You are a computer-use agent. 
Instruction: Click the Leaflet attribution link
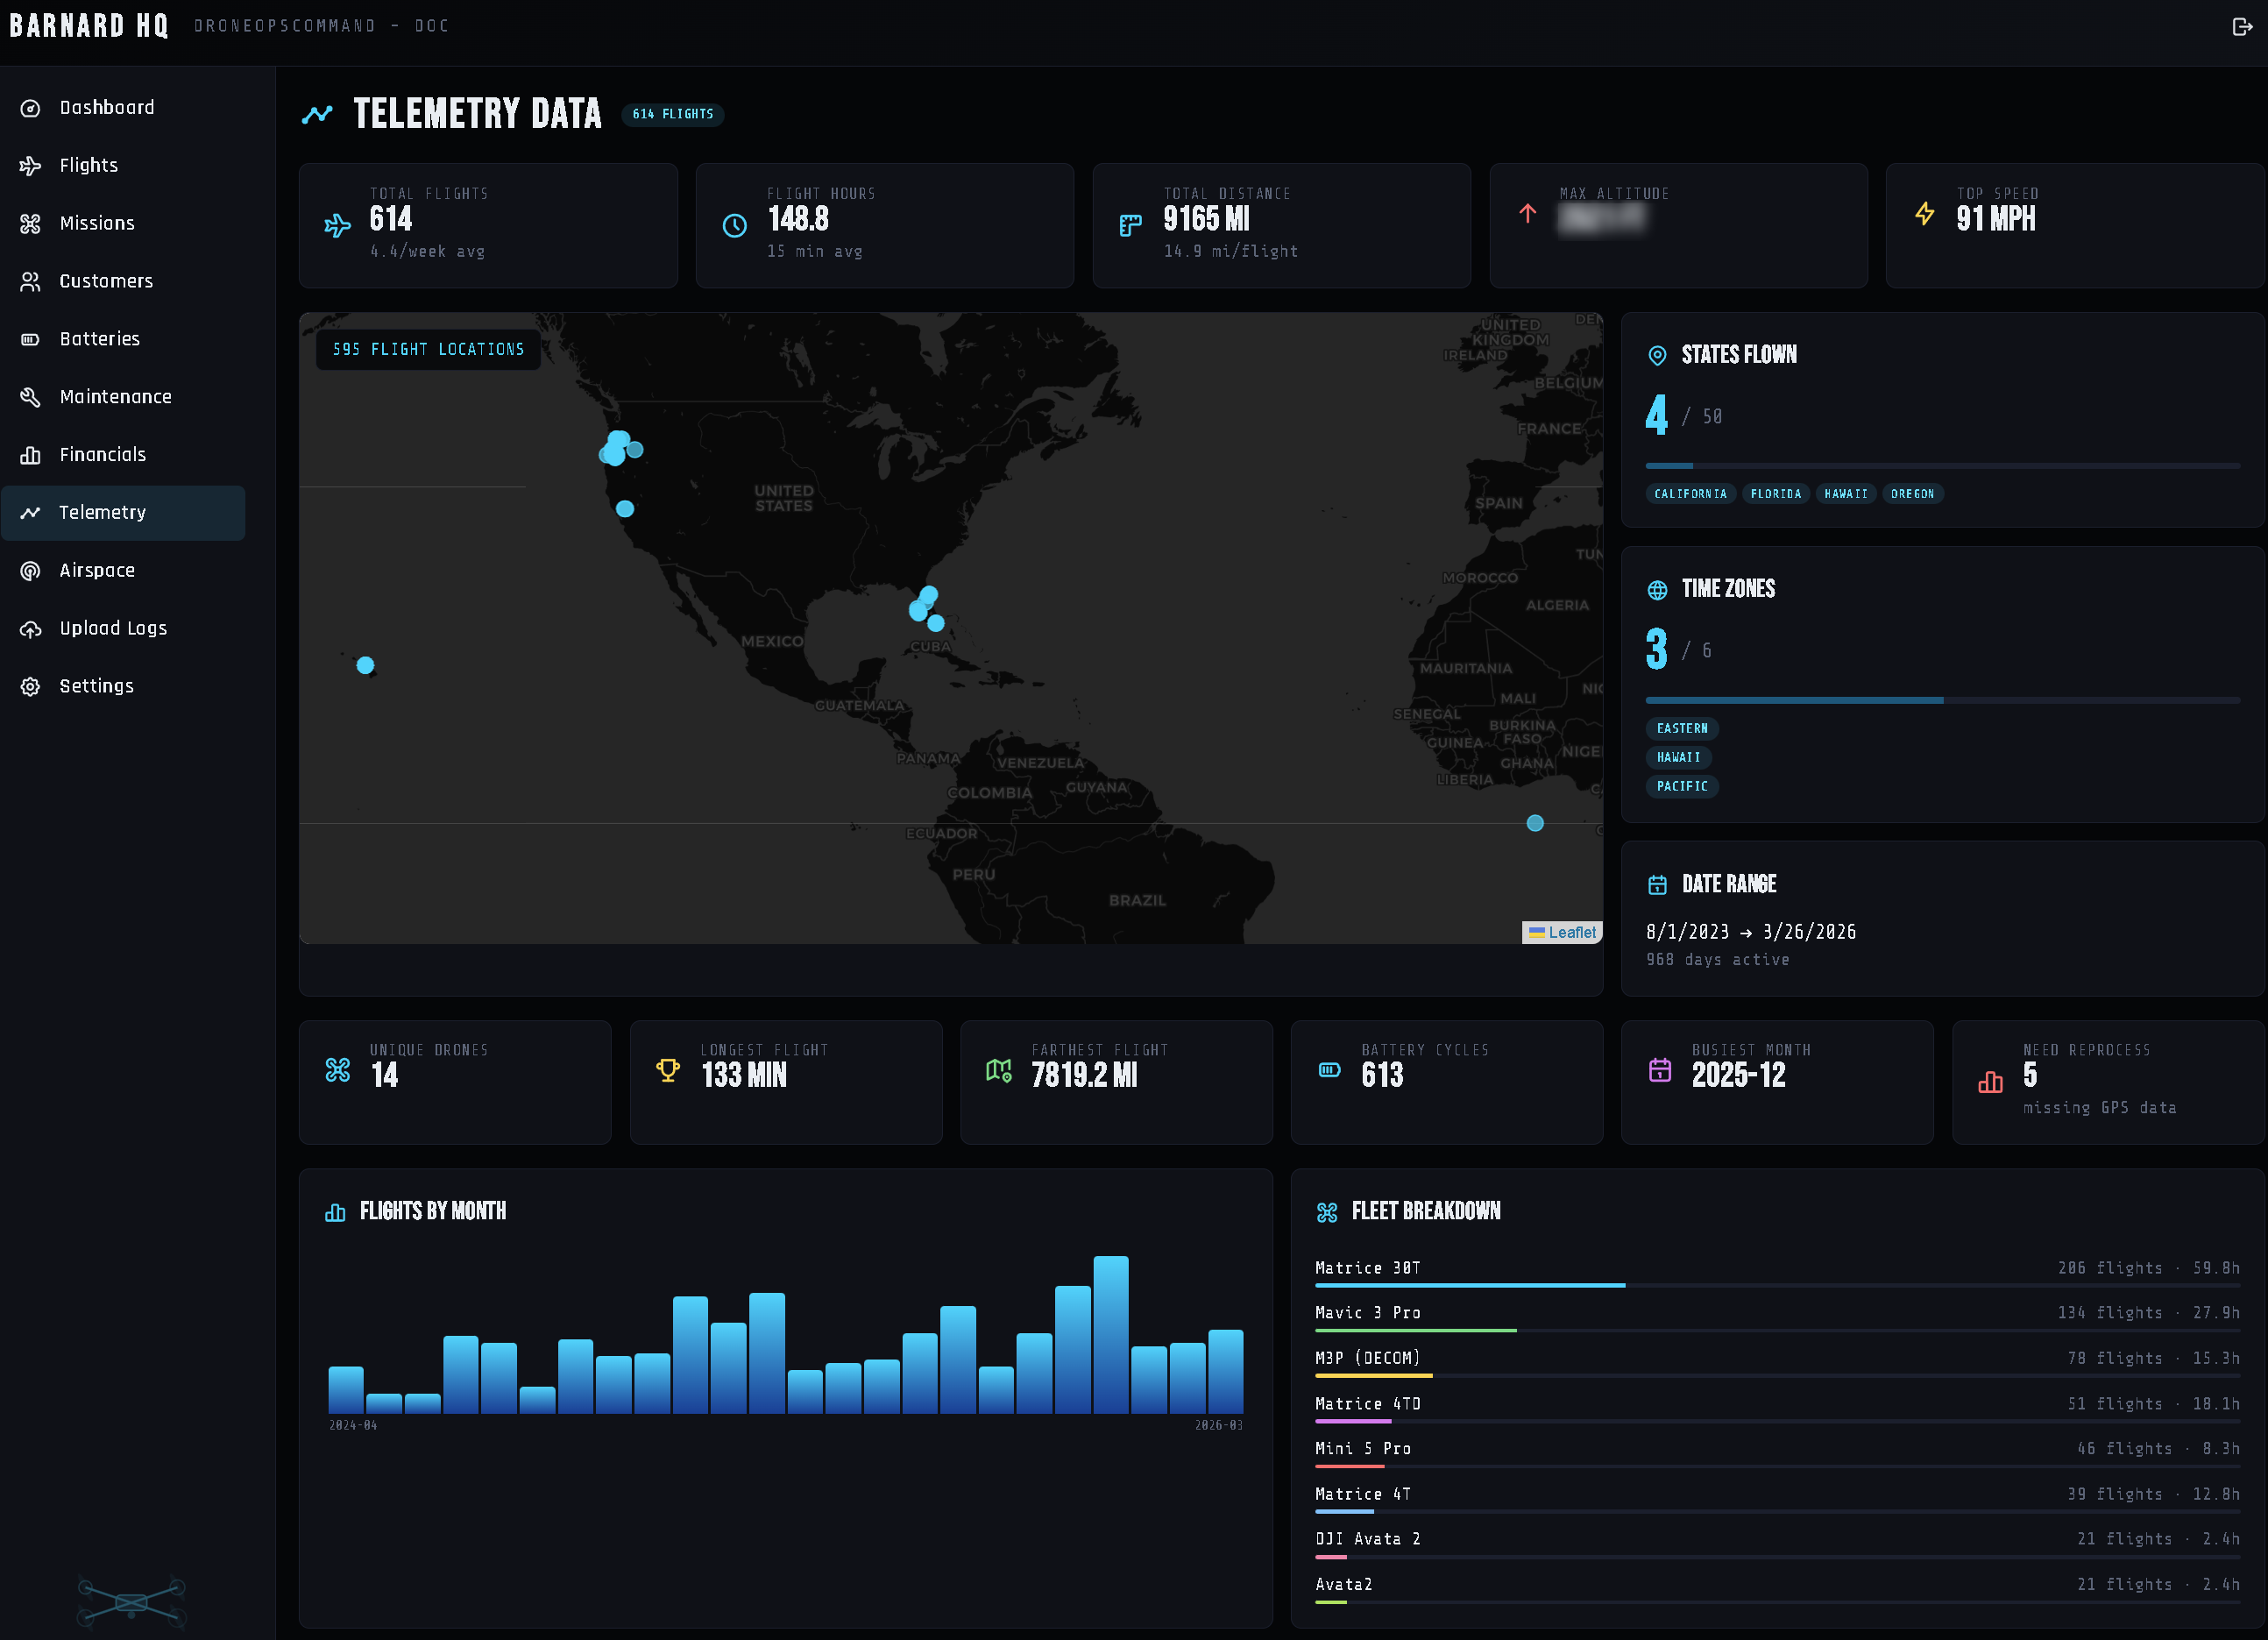pyautogui.click(x=1572, y=932)
